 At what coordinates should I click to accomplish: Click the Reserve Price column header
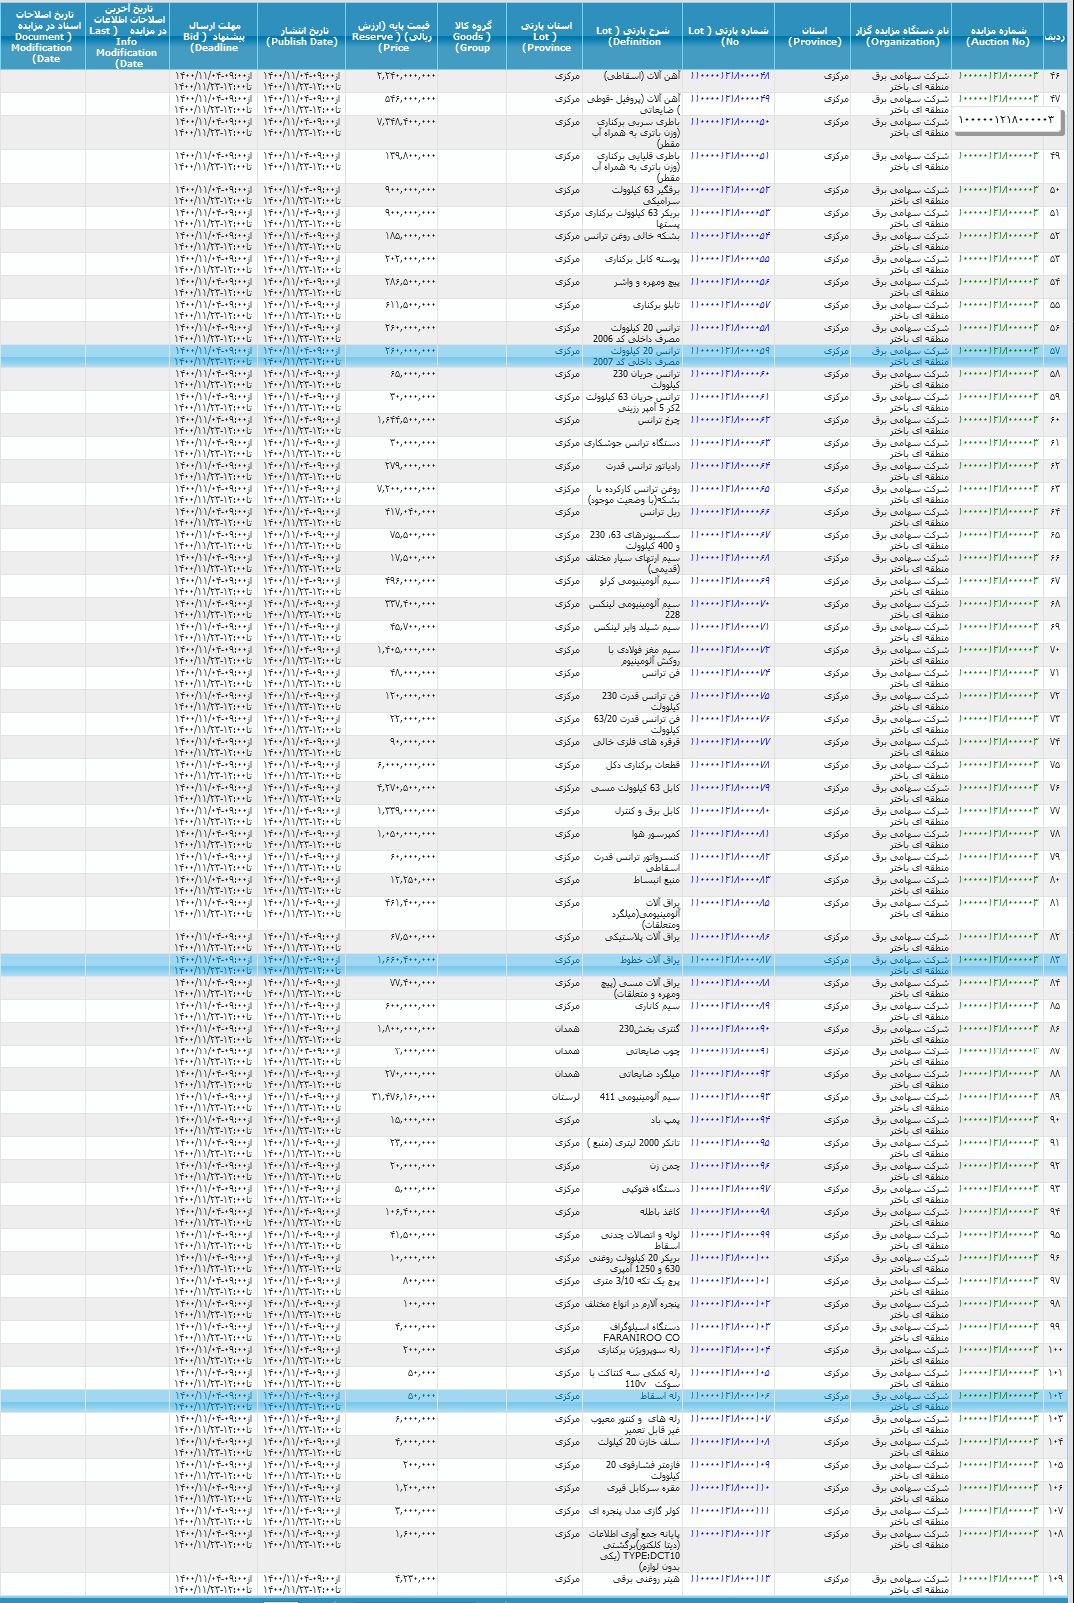click(393, 36)
